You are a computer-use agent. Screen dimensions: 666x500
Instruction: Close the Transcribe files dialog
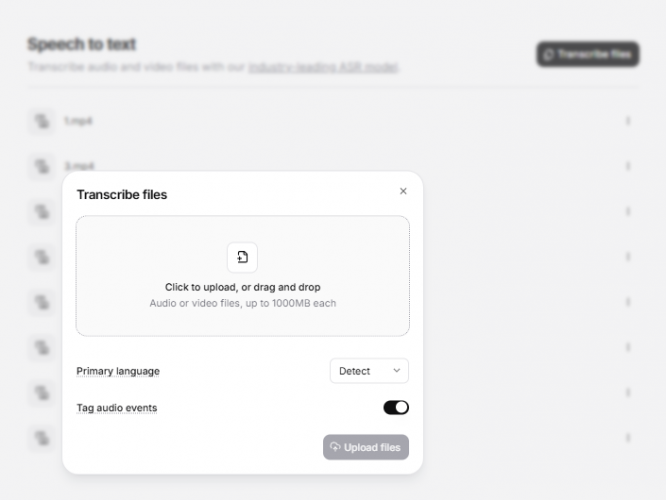(403, 191)
